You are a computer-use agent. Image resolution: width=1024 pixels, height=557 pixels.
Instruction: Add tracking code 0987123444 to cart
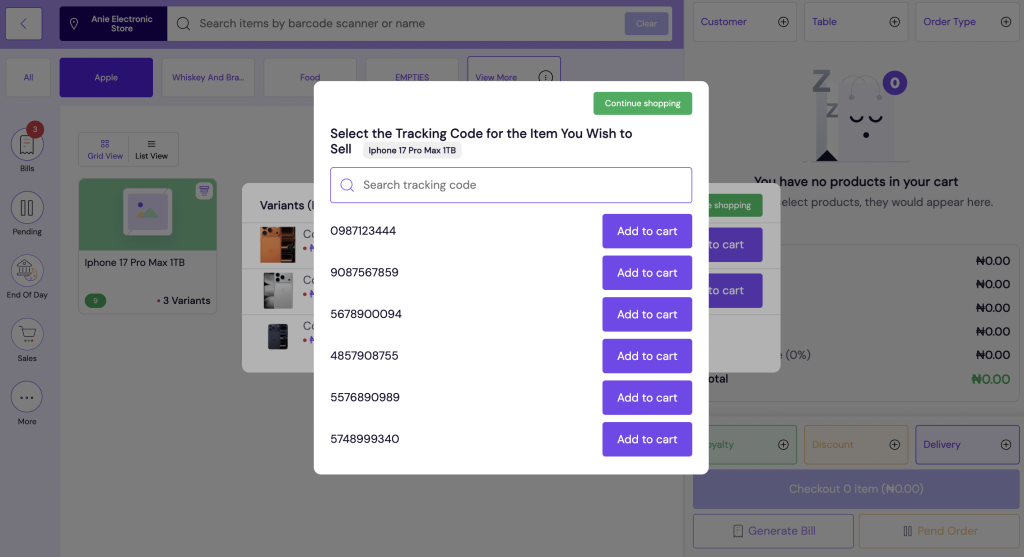tap(646, 231)
